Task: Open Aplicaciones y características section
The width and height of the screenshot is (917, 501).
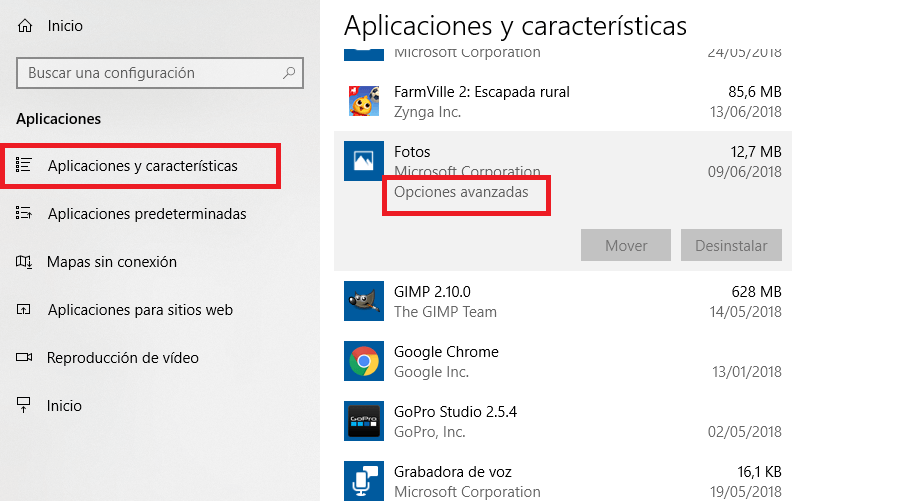Action: (x=141, y=165)
